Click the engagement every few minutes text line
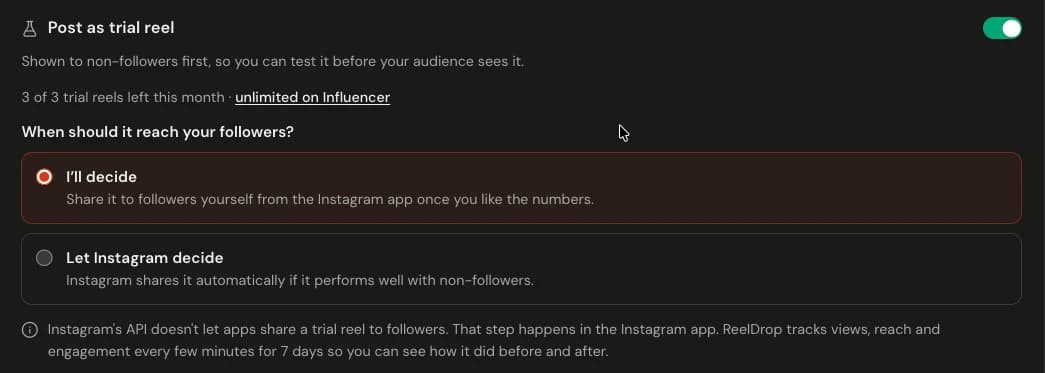This screenshot has width=1045, height=373. point(328,351)
